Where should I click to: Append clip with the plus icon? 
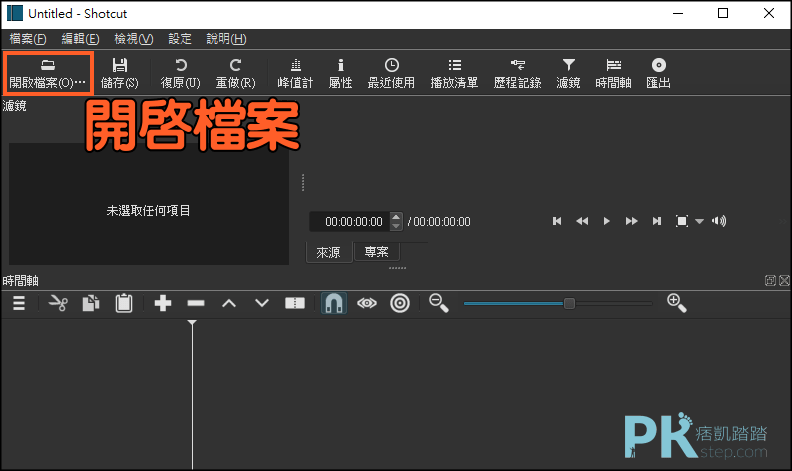(x=163, y=303)
